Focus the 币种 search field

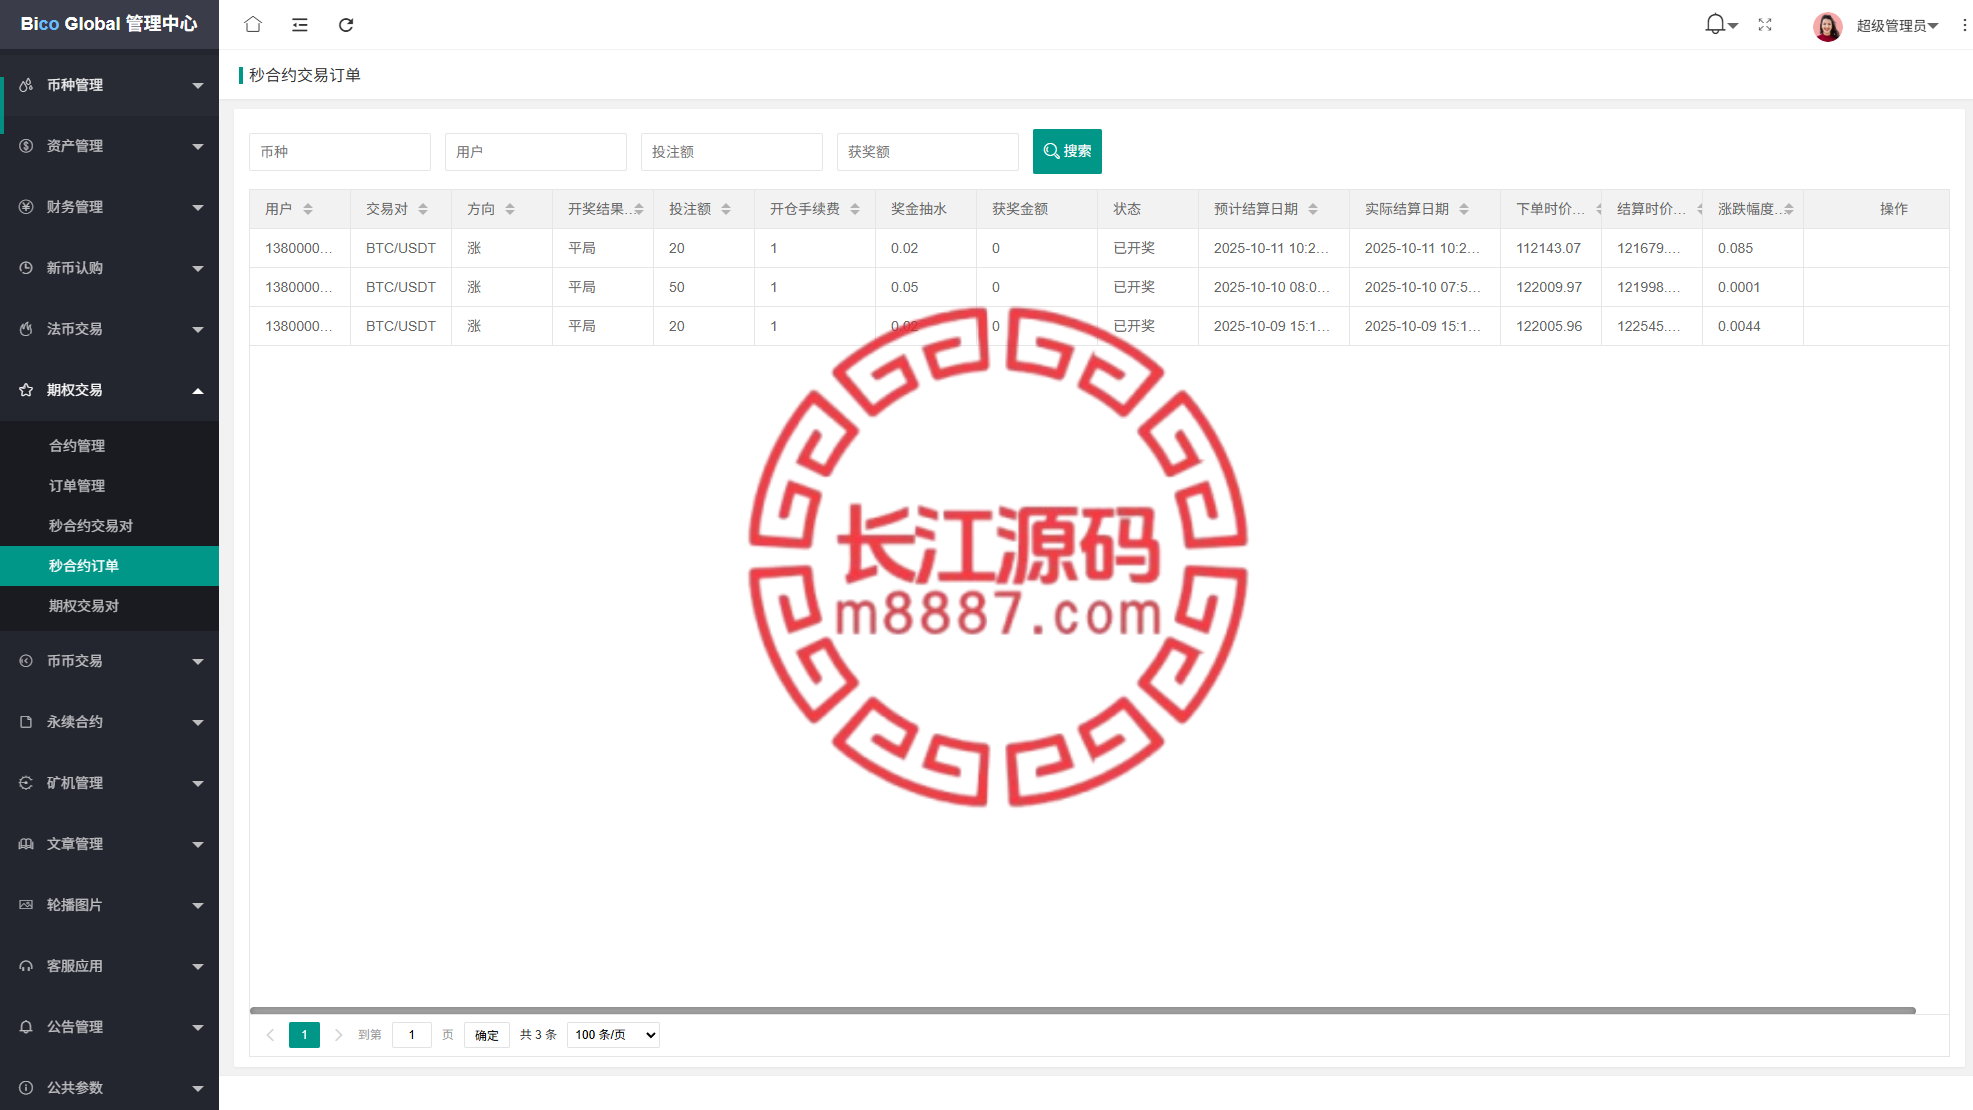(340, 152)
